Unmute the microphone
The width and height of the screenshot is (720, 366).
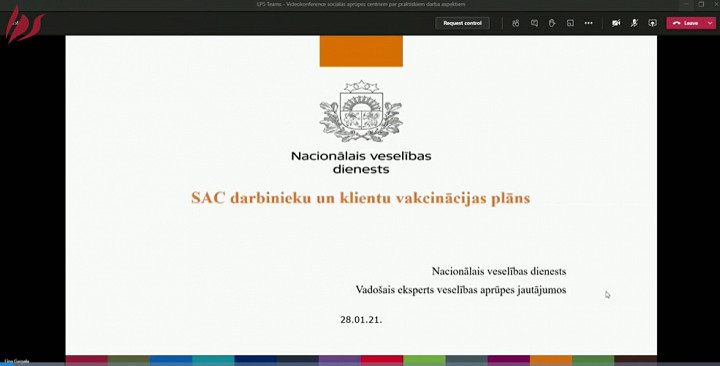(634, 23)
